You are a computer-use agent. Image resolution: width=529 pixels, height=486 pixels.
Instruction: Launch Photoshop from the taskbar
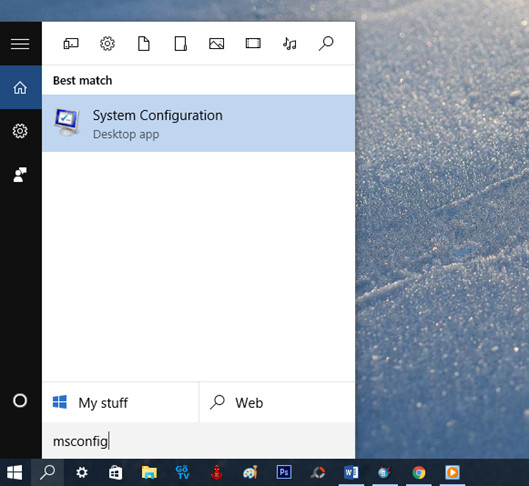click(284, 473)
